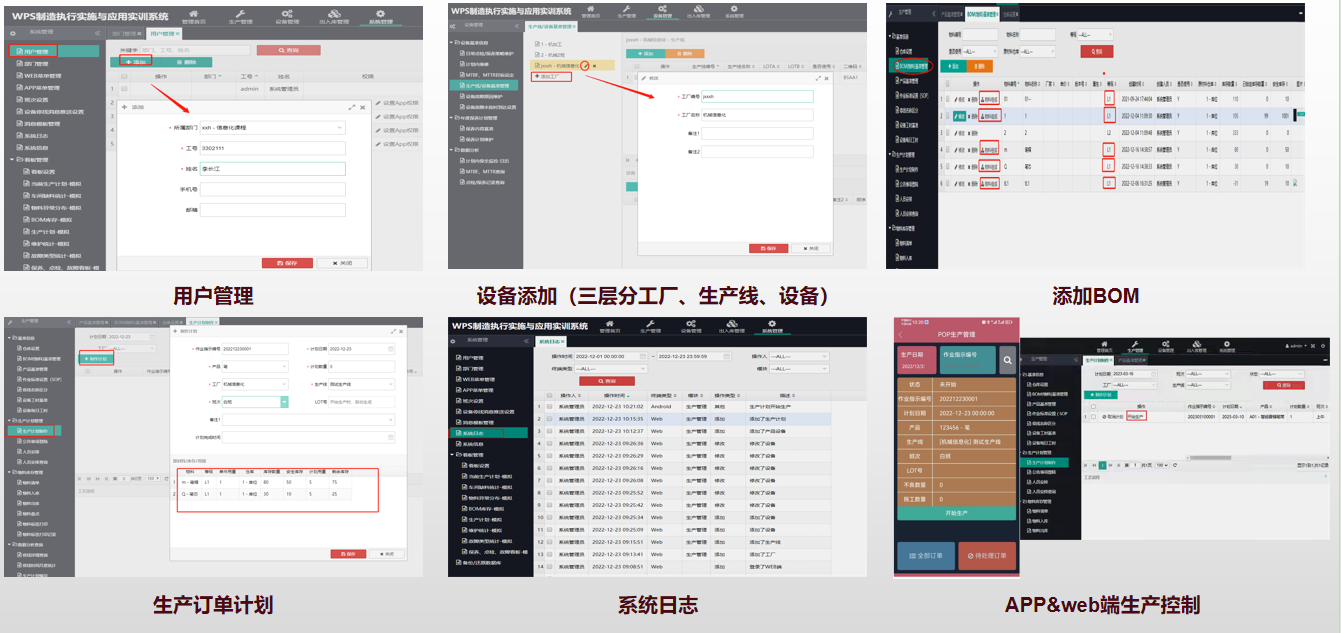
Task: Check the 开始生产 row checkbox in web production table
Action: (1093, 415)
